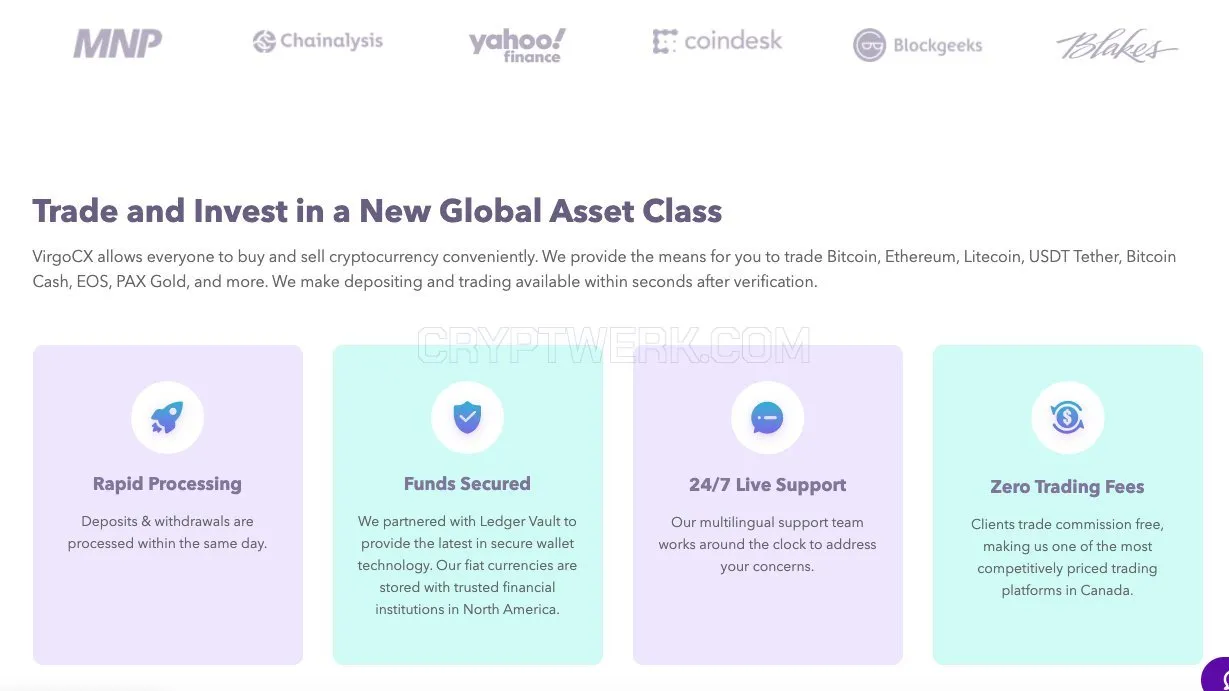Open the Blockgeeks logo
Image resolution: width=1229 pixels, height=691 pixels.
(918, 45)
